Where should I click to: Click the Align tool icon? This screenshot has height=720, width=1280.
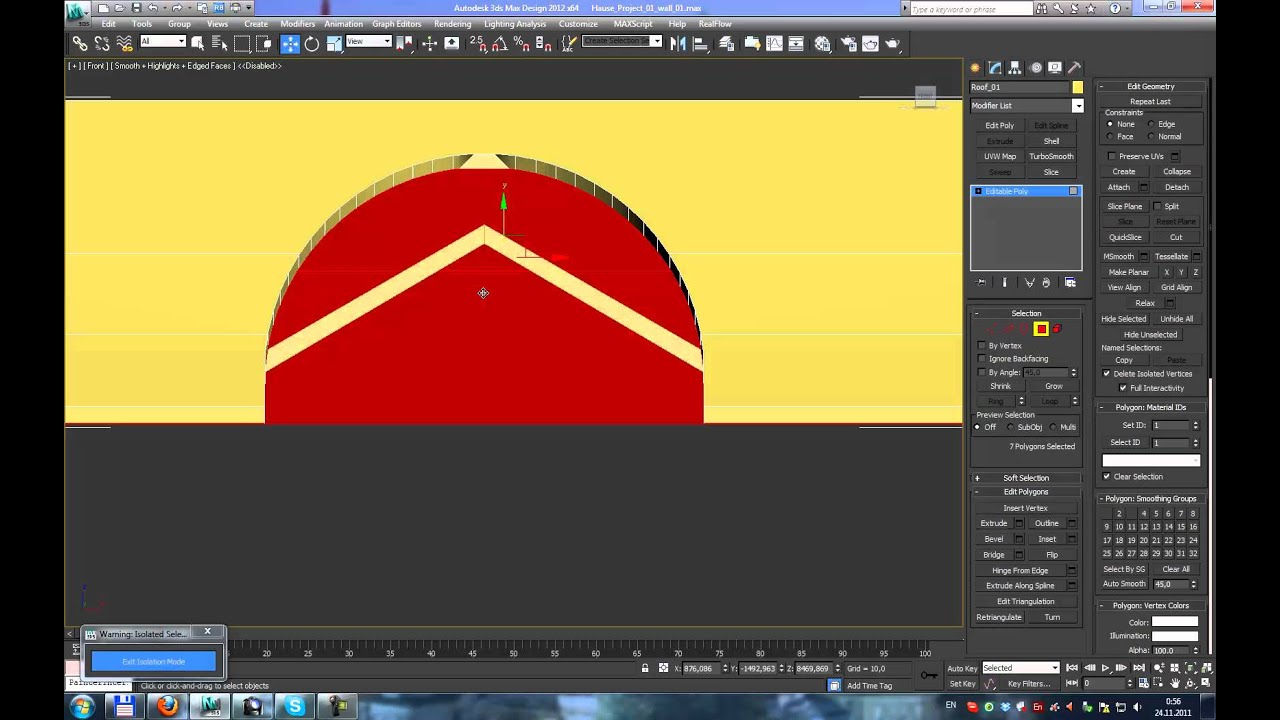coord(701,43)
